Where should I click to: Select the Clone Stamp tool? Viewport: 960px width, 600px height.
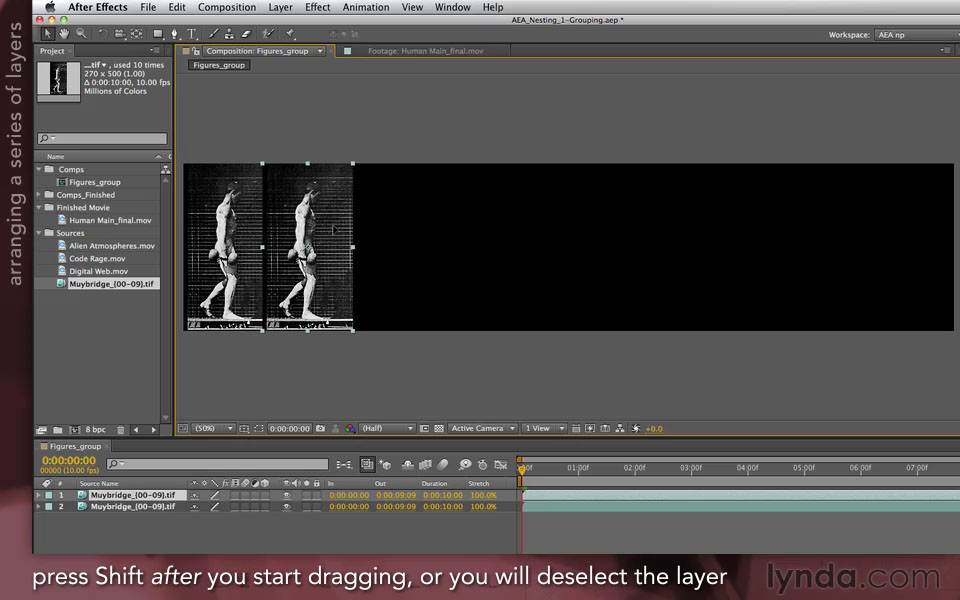(x=229, y=34)
